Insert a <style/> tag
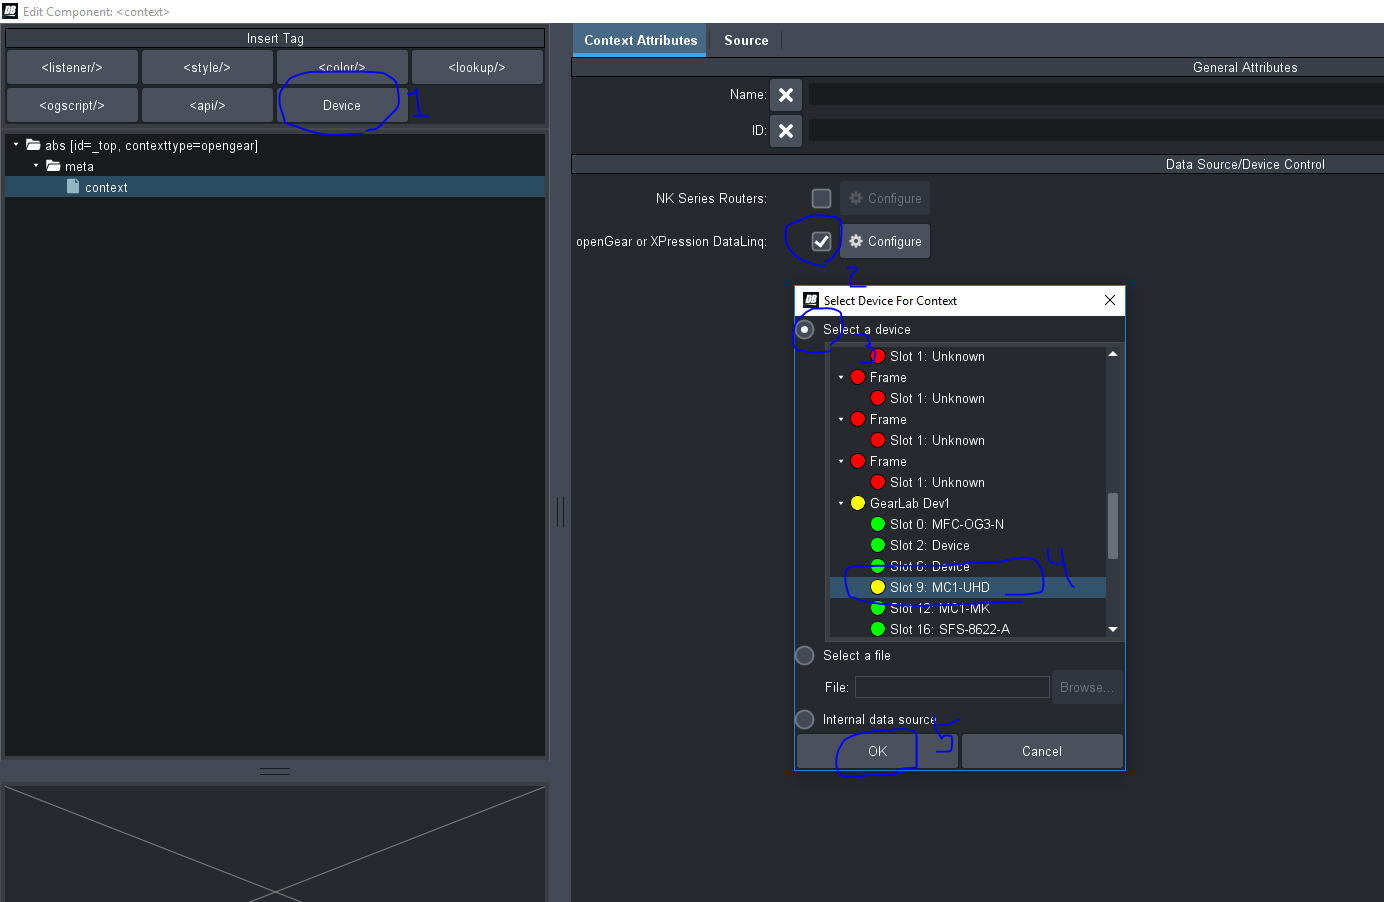The width and height of the screenshot is (1384, 902). click(x=207, y=67)
